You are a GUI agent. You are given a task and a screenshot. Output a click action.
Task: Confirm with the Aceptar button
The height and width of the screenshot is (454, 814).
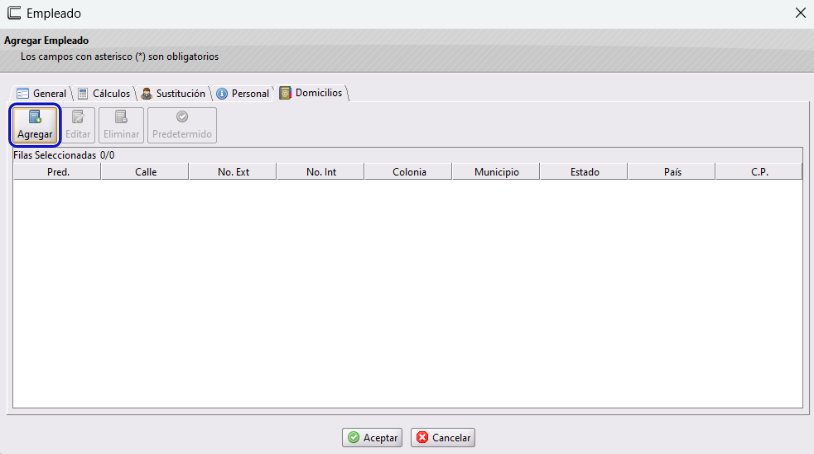point(372,437)
